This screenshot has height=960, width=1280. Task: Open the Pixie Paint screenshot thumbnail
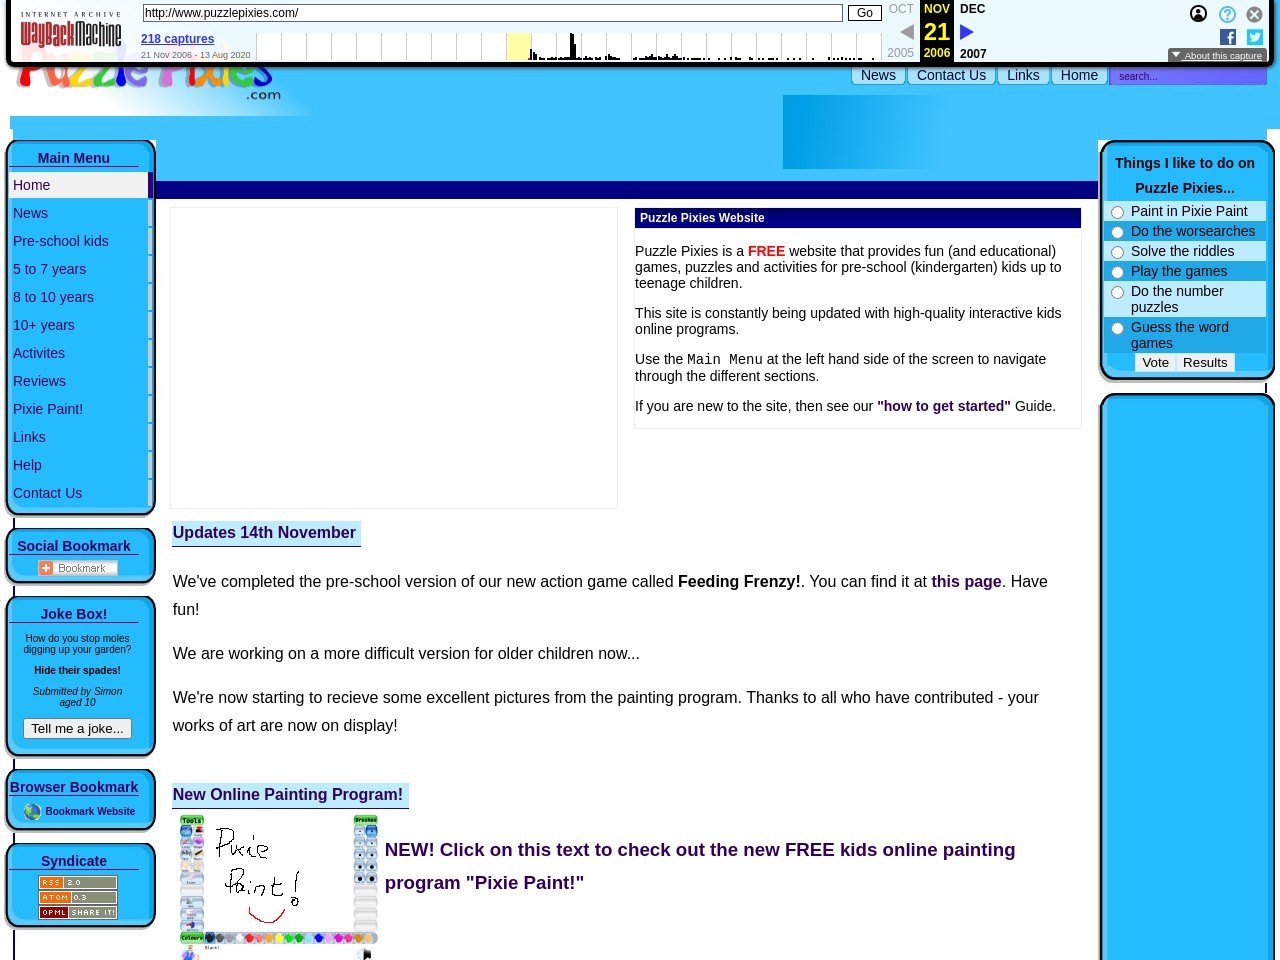coord(278,886)
